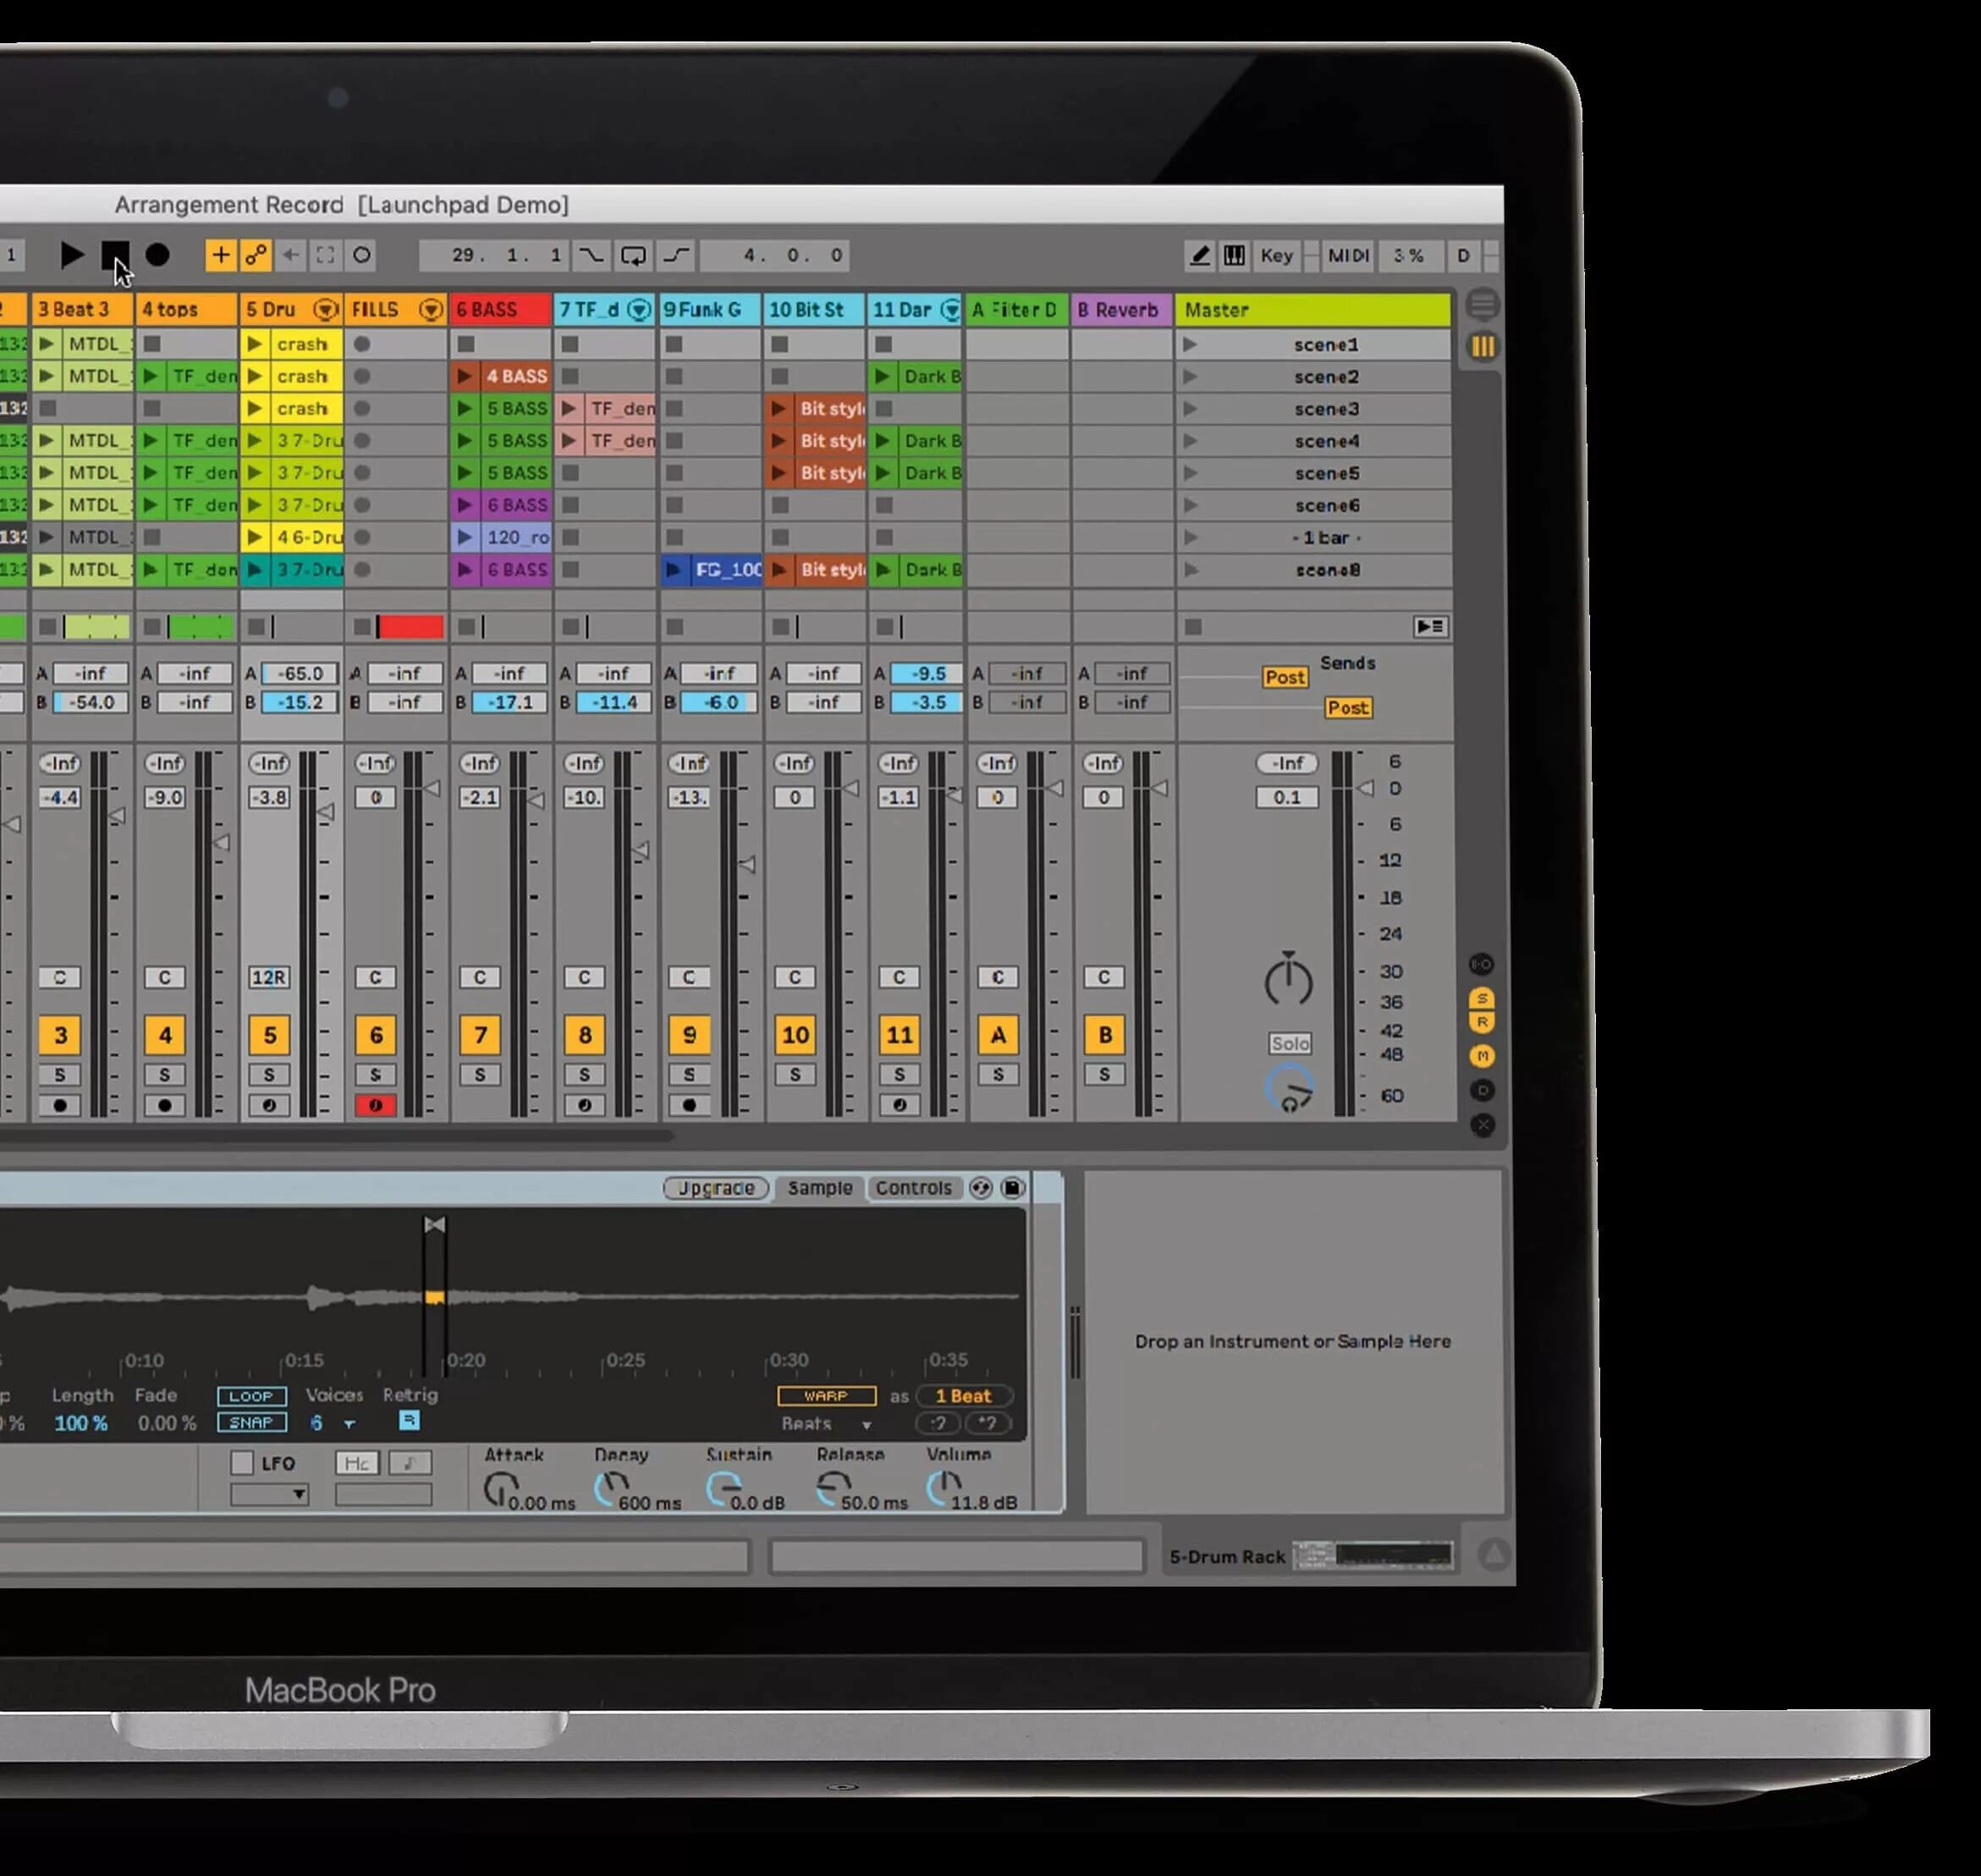Expand the 7 TF_d track chevron
This screenshot has width=1981, height=1876.
point(639,310)
